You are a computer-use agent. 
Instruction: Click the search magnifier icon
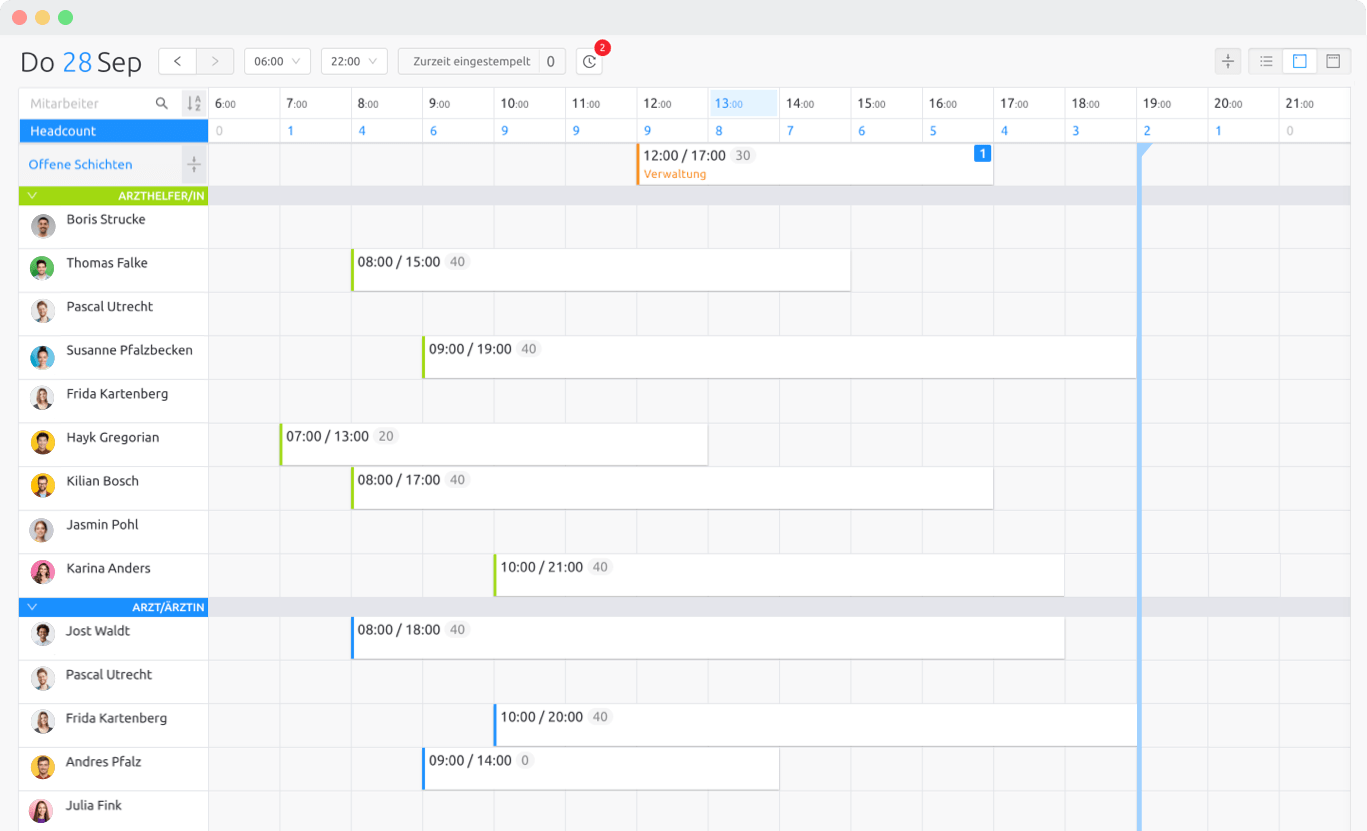tap(162, 103)
